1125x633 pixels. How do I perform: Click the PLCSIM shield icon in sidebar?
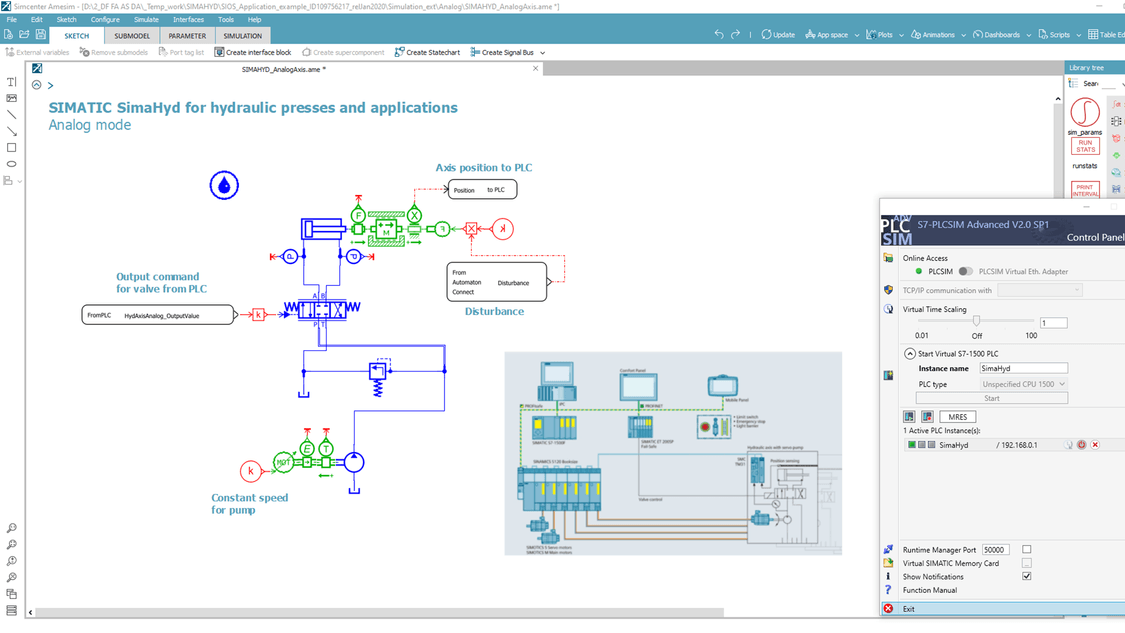888,290
